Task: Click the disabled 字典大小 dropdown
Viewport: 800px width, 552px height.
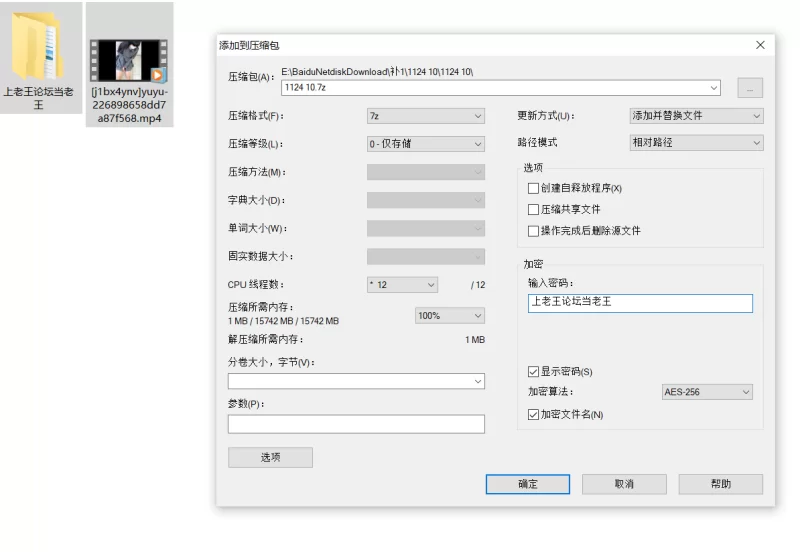Action: (x=426, y=200)
